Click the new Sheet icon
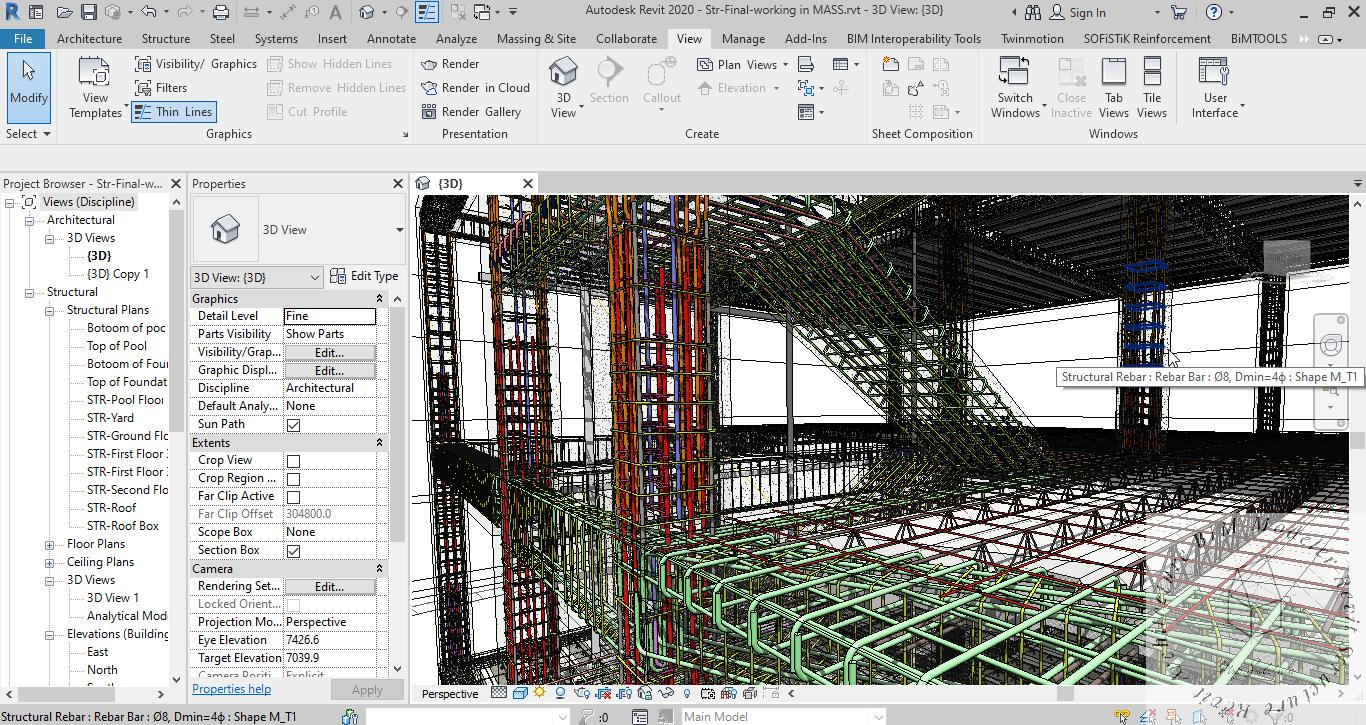Image resolution: width=1366 pixels, height=725 pixels. coord(891,64)
